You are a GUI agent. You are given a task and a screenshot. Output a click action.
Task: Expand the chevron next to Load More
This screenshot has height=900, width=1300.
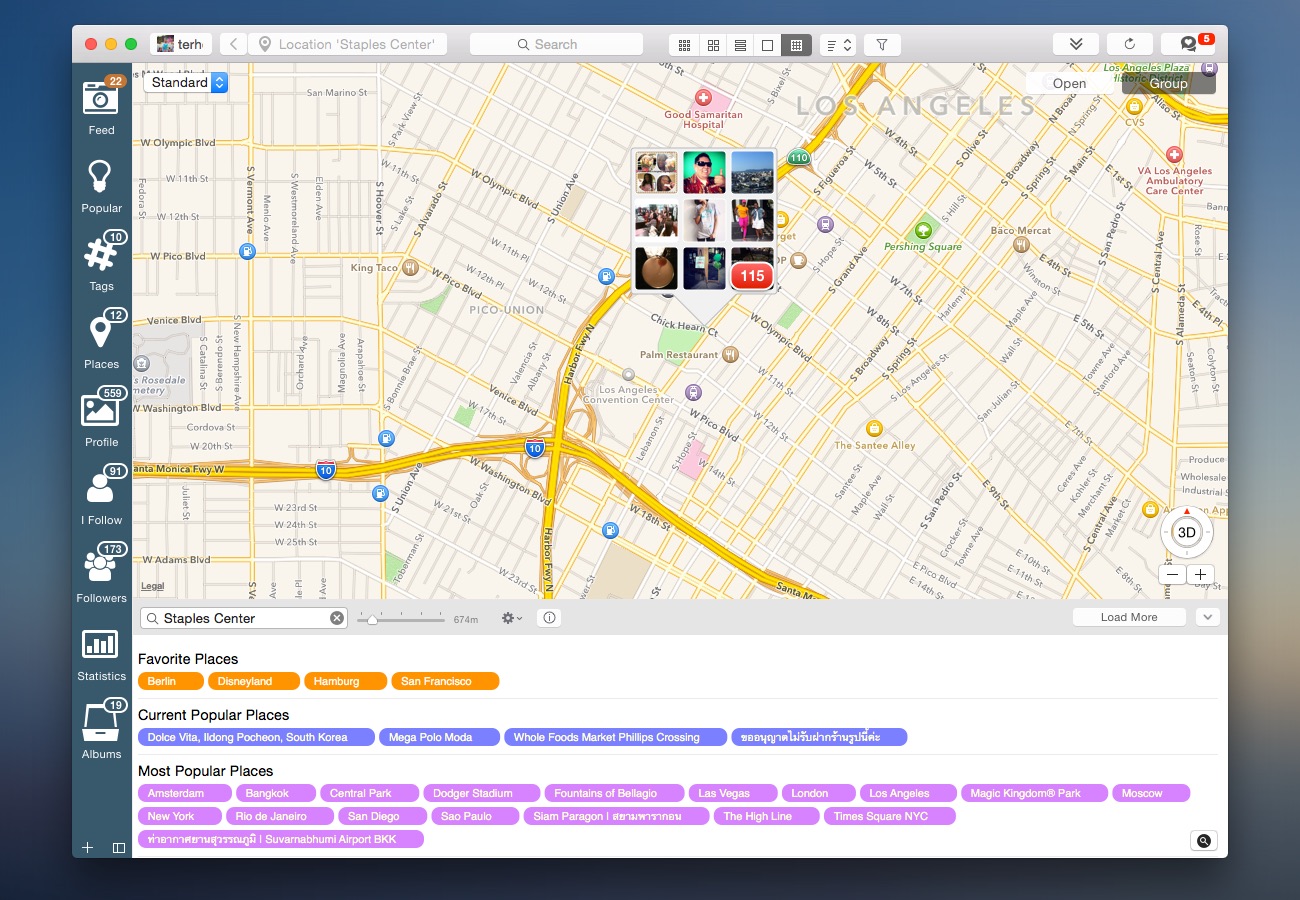pyautogui.click(x=1208, y=617)
